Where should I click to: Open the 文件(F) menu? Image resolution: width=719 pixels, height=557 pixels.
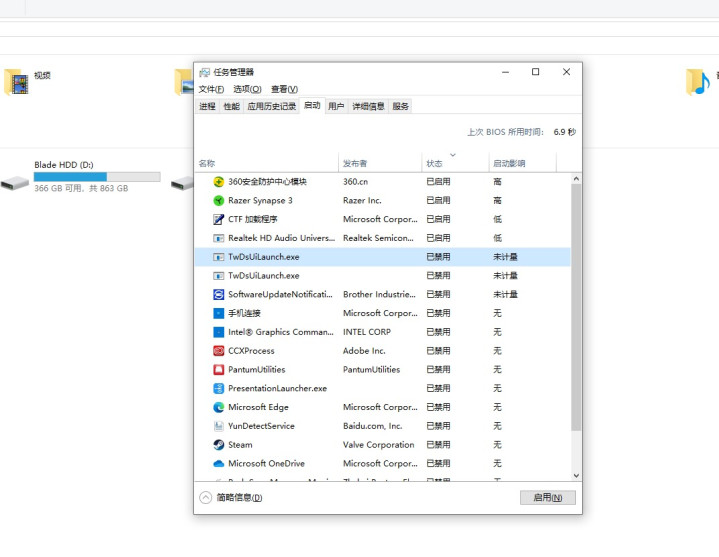point(211,89)
